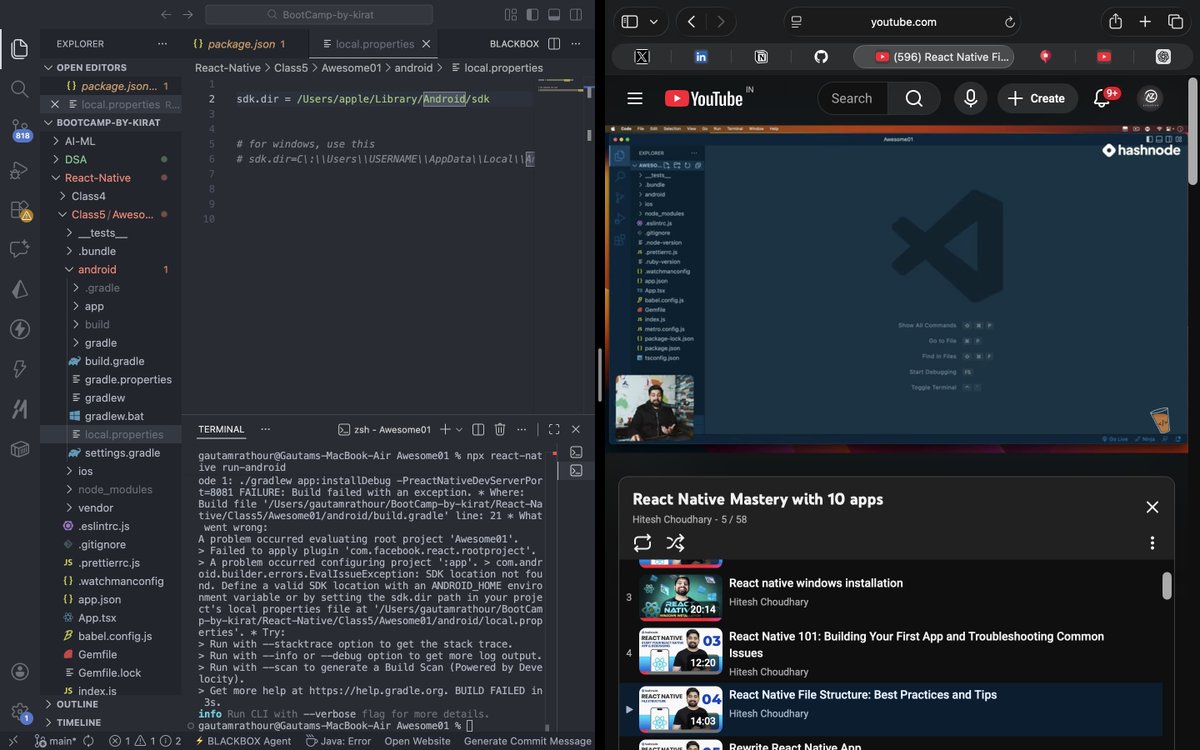Go back in VS Code navigation history

point(166,15)
